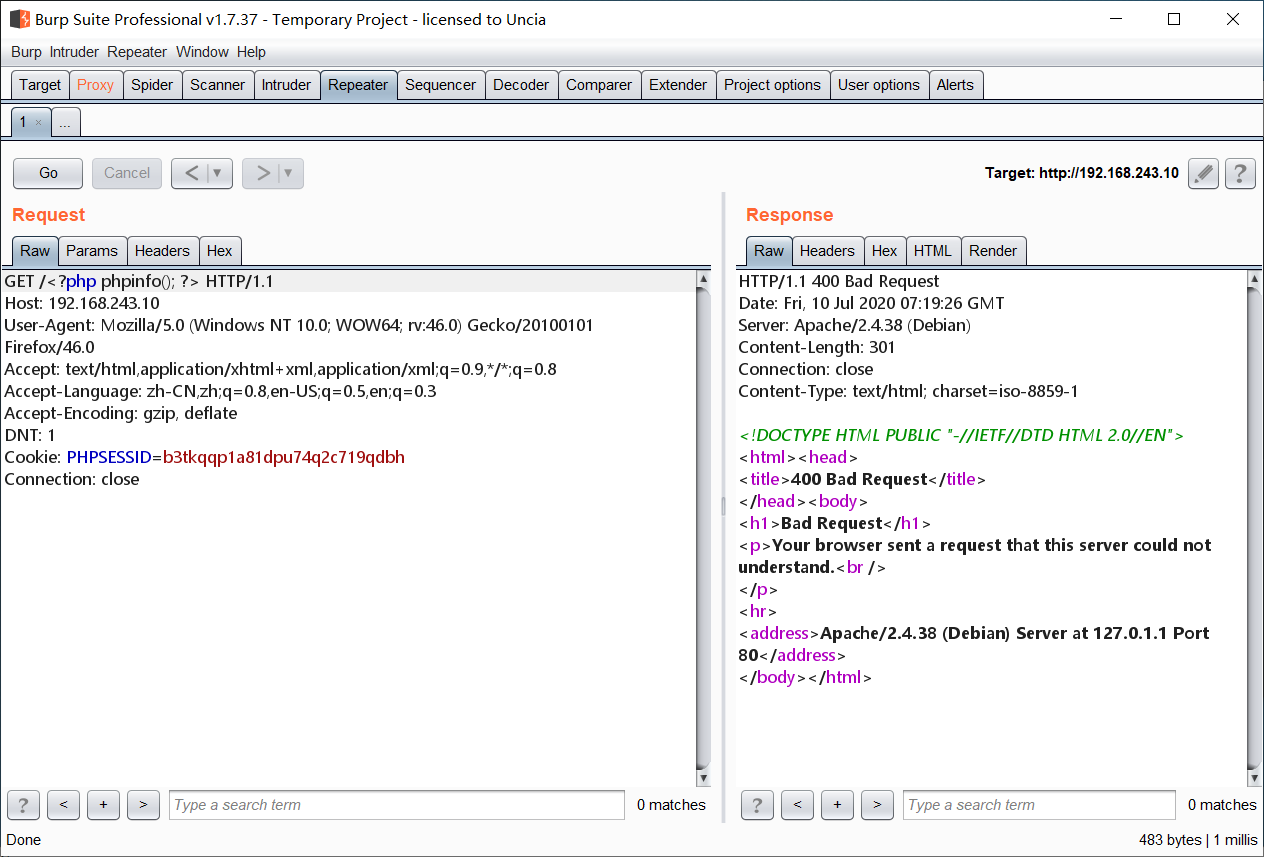Open the Burp menu
This screenshot has width=1264, height=857.
26,52
